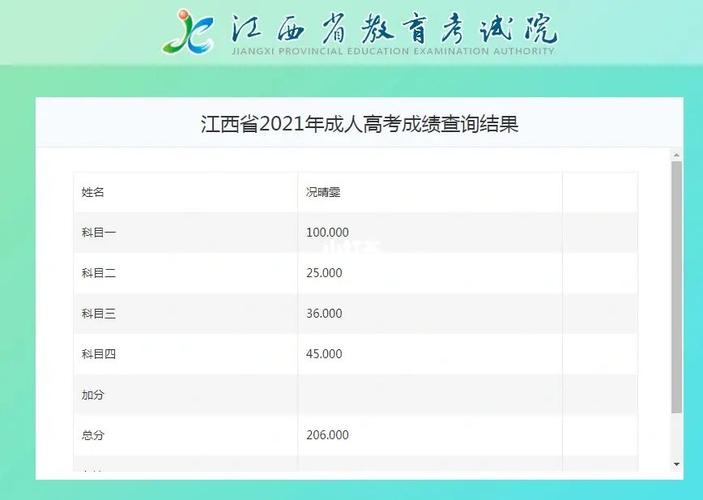Click the Jiangxi Education Examination Authority logo
Screen dimensions: 703x500
point(188,31)
